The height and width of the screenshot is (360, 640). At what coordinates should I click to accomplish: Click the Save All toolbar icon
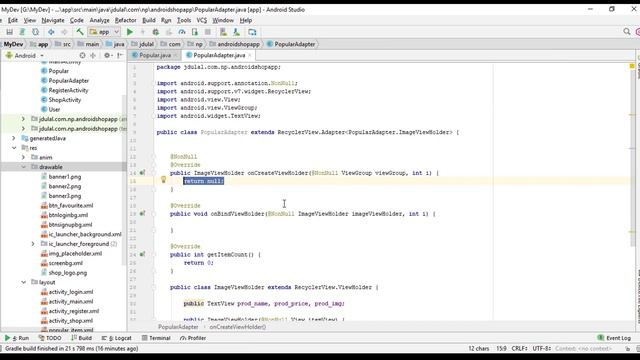click(9, 32)
